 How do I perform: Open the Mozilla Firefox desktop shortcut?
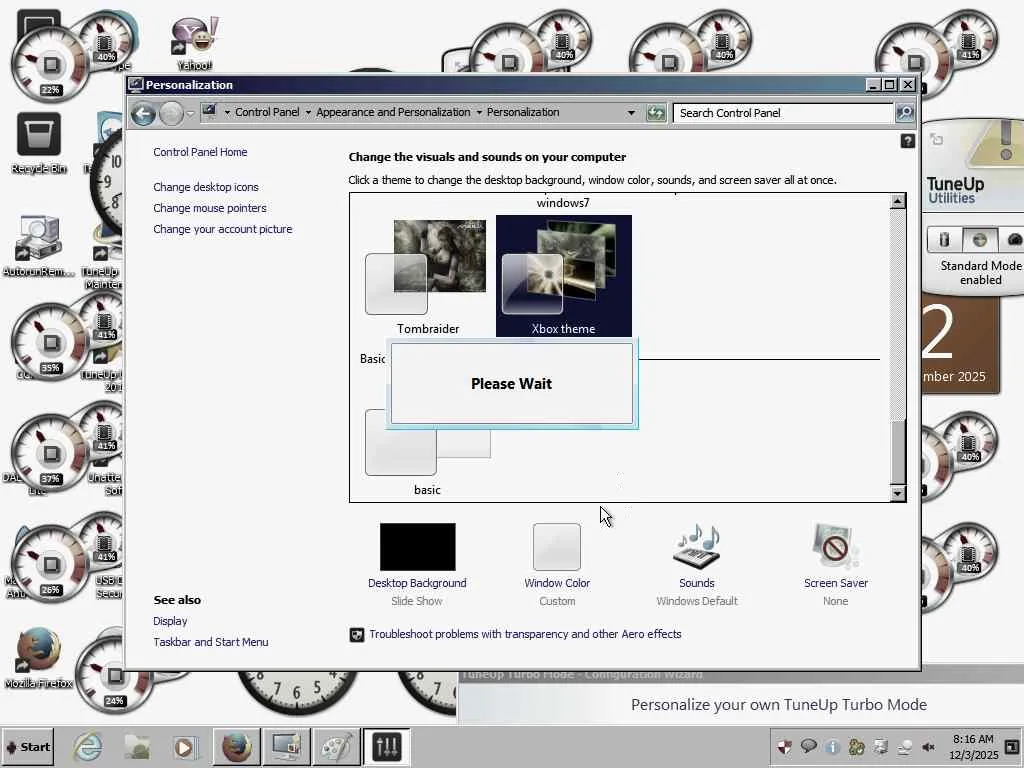click(x=39, y=658)
